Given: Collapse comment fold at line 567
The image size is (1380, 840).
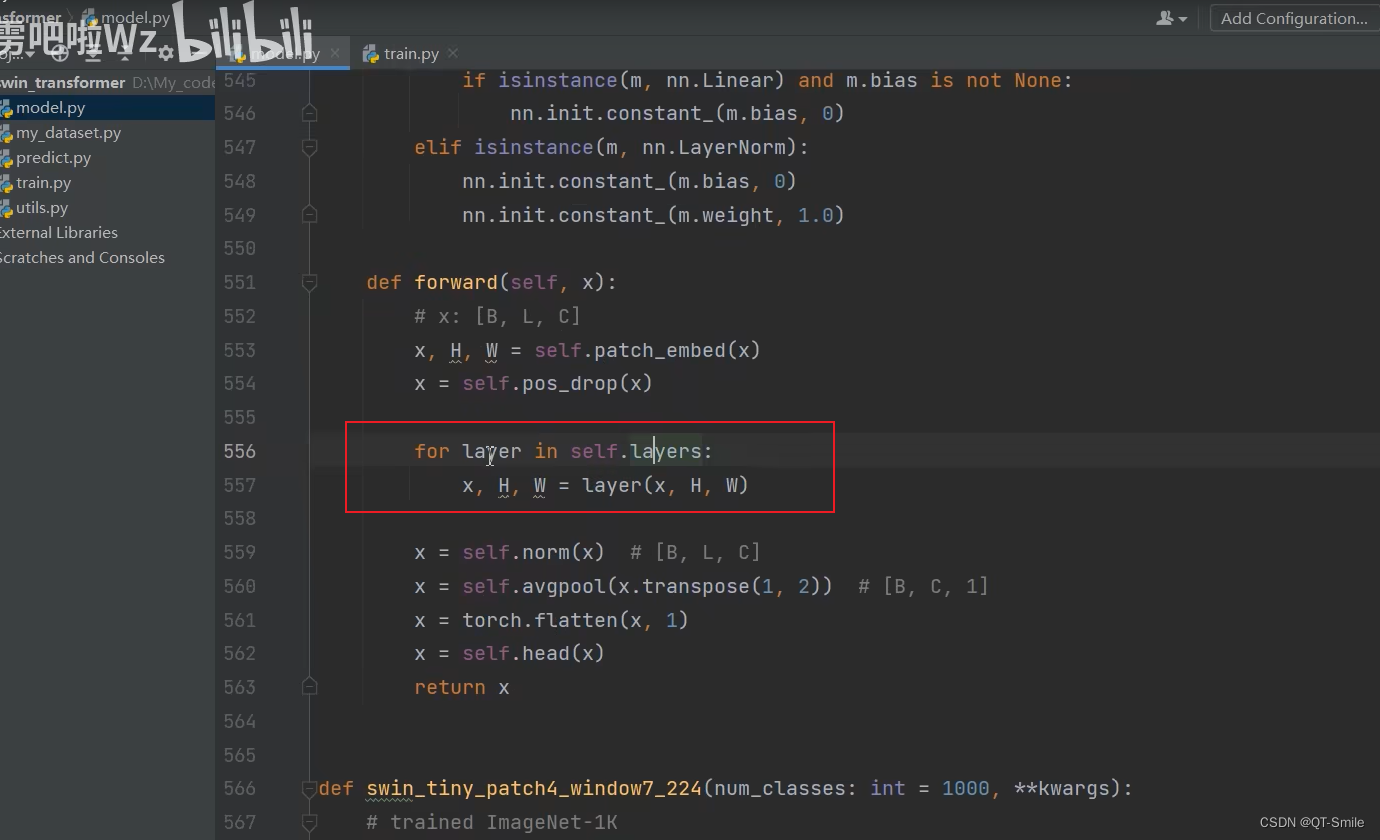Looking at the screenshot, I should (309, 822).
